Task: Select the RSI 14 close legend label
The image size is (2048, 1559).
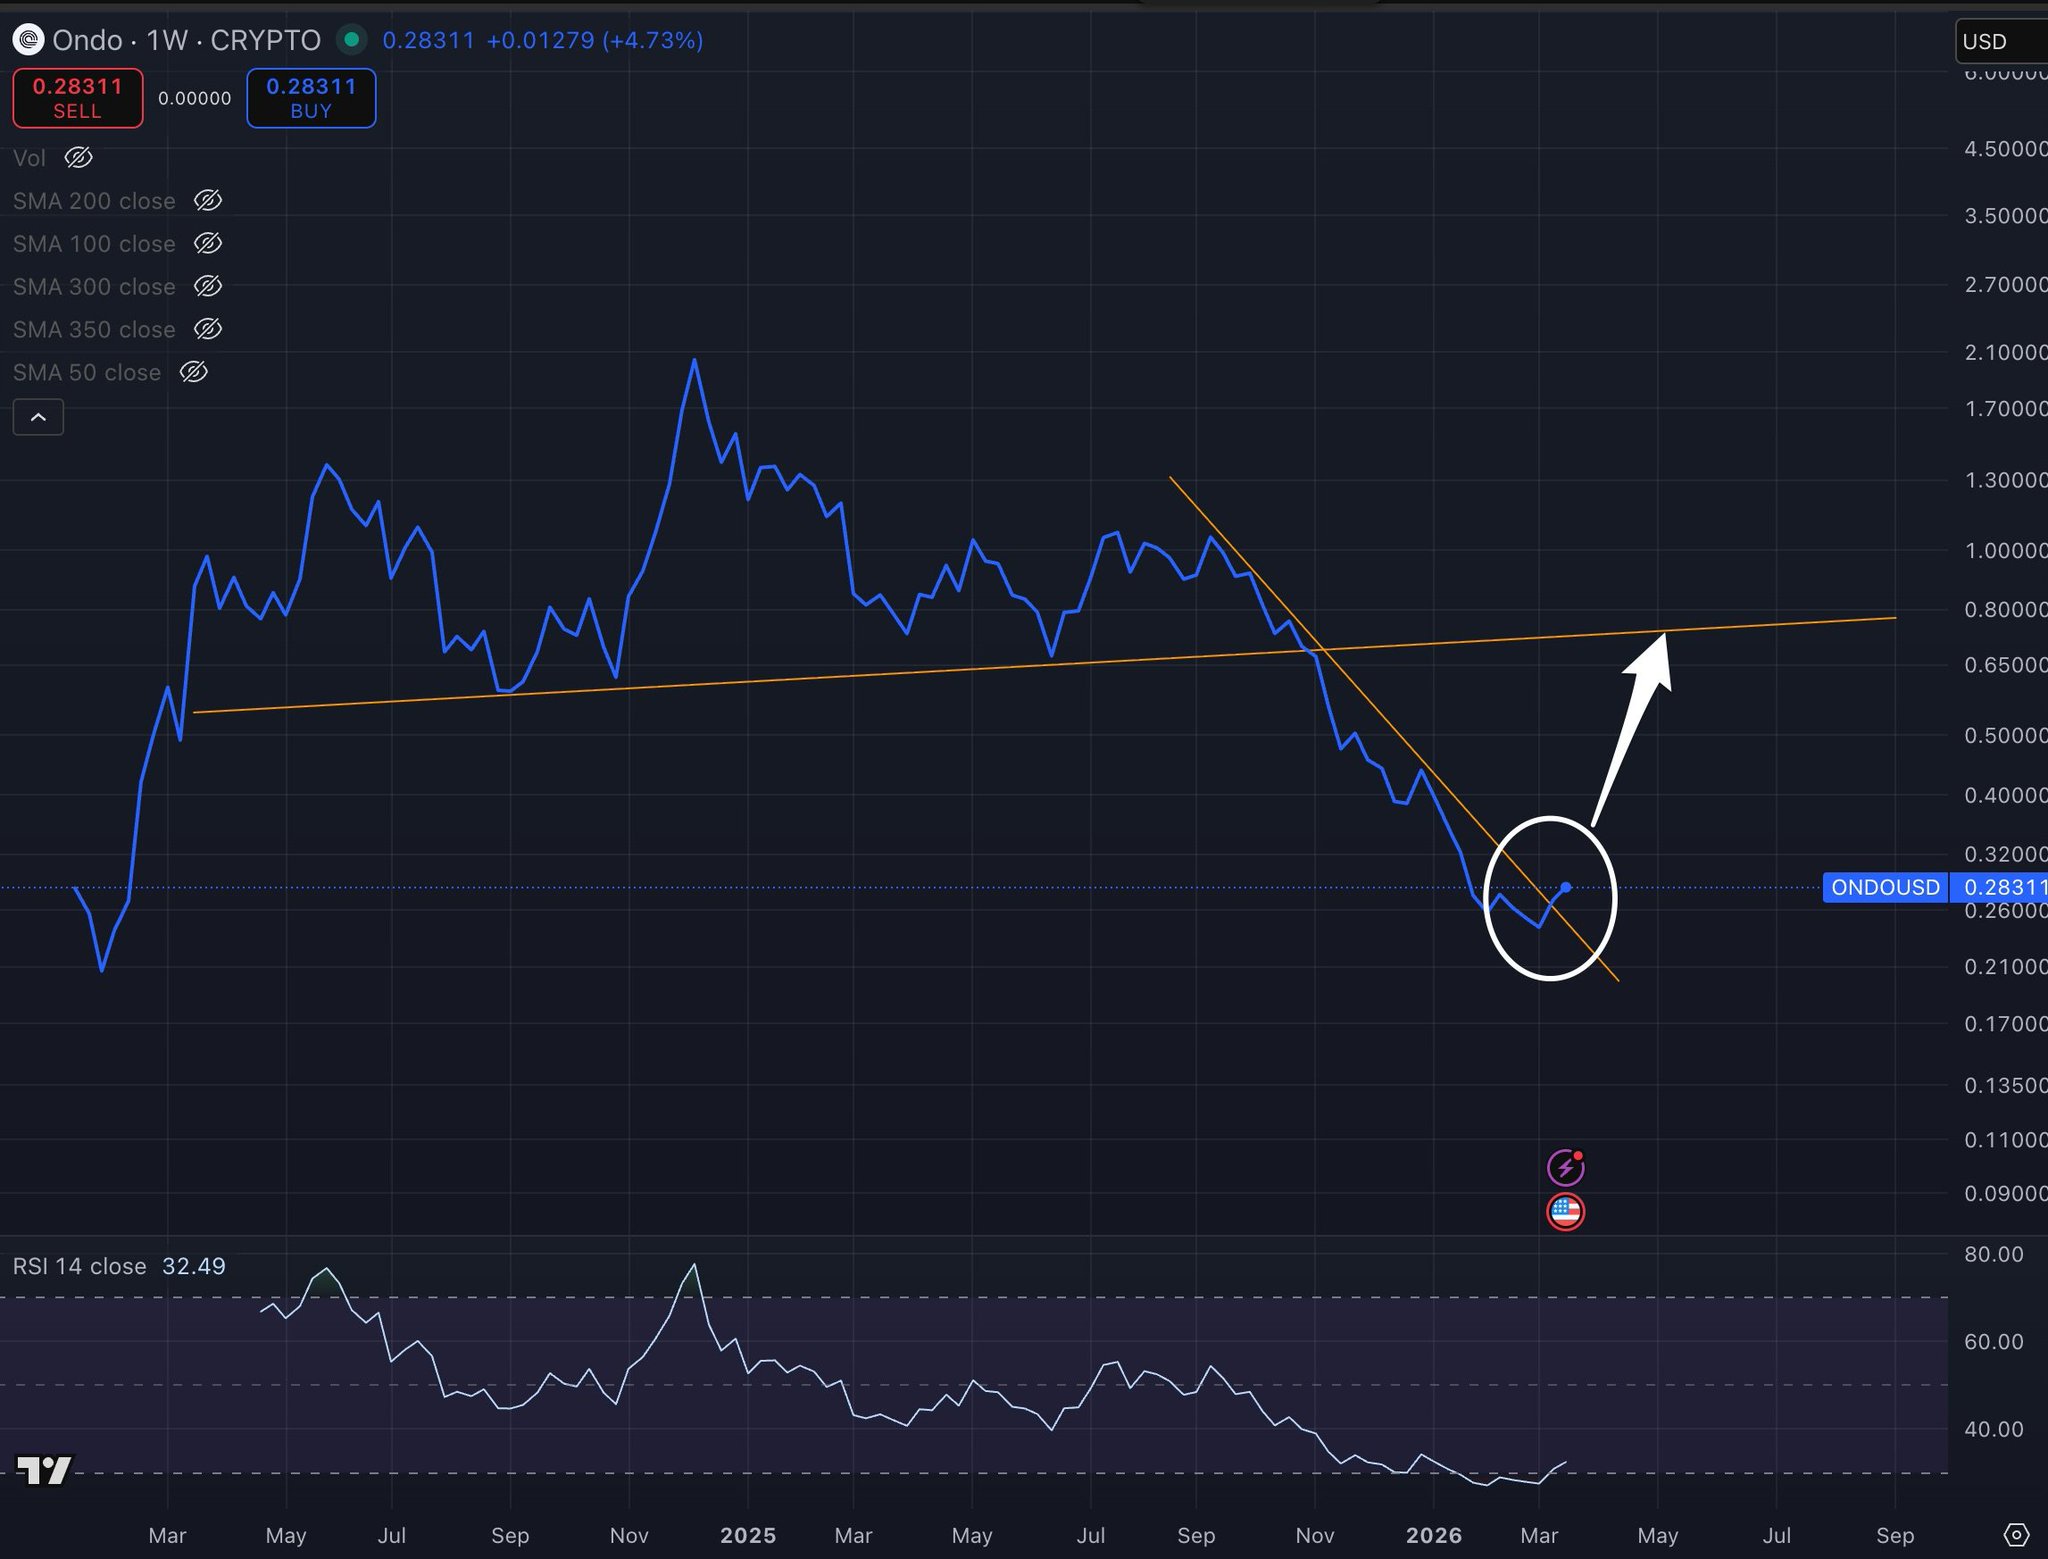Action: click(x=80, y=1266)
